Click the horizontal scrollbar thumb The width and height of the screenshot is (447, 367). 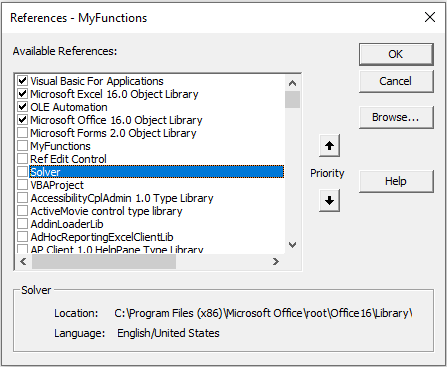pyautogui.click(x=104, y=262)
